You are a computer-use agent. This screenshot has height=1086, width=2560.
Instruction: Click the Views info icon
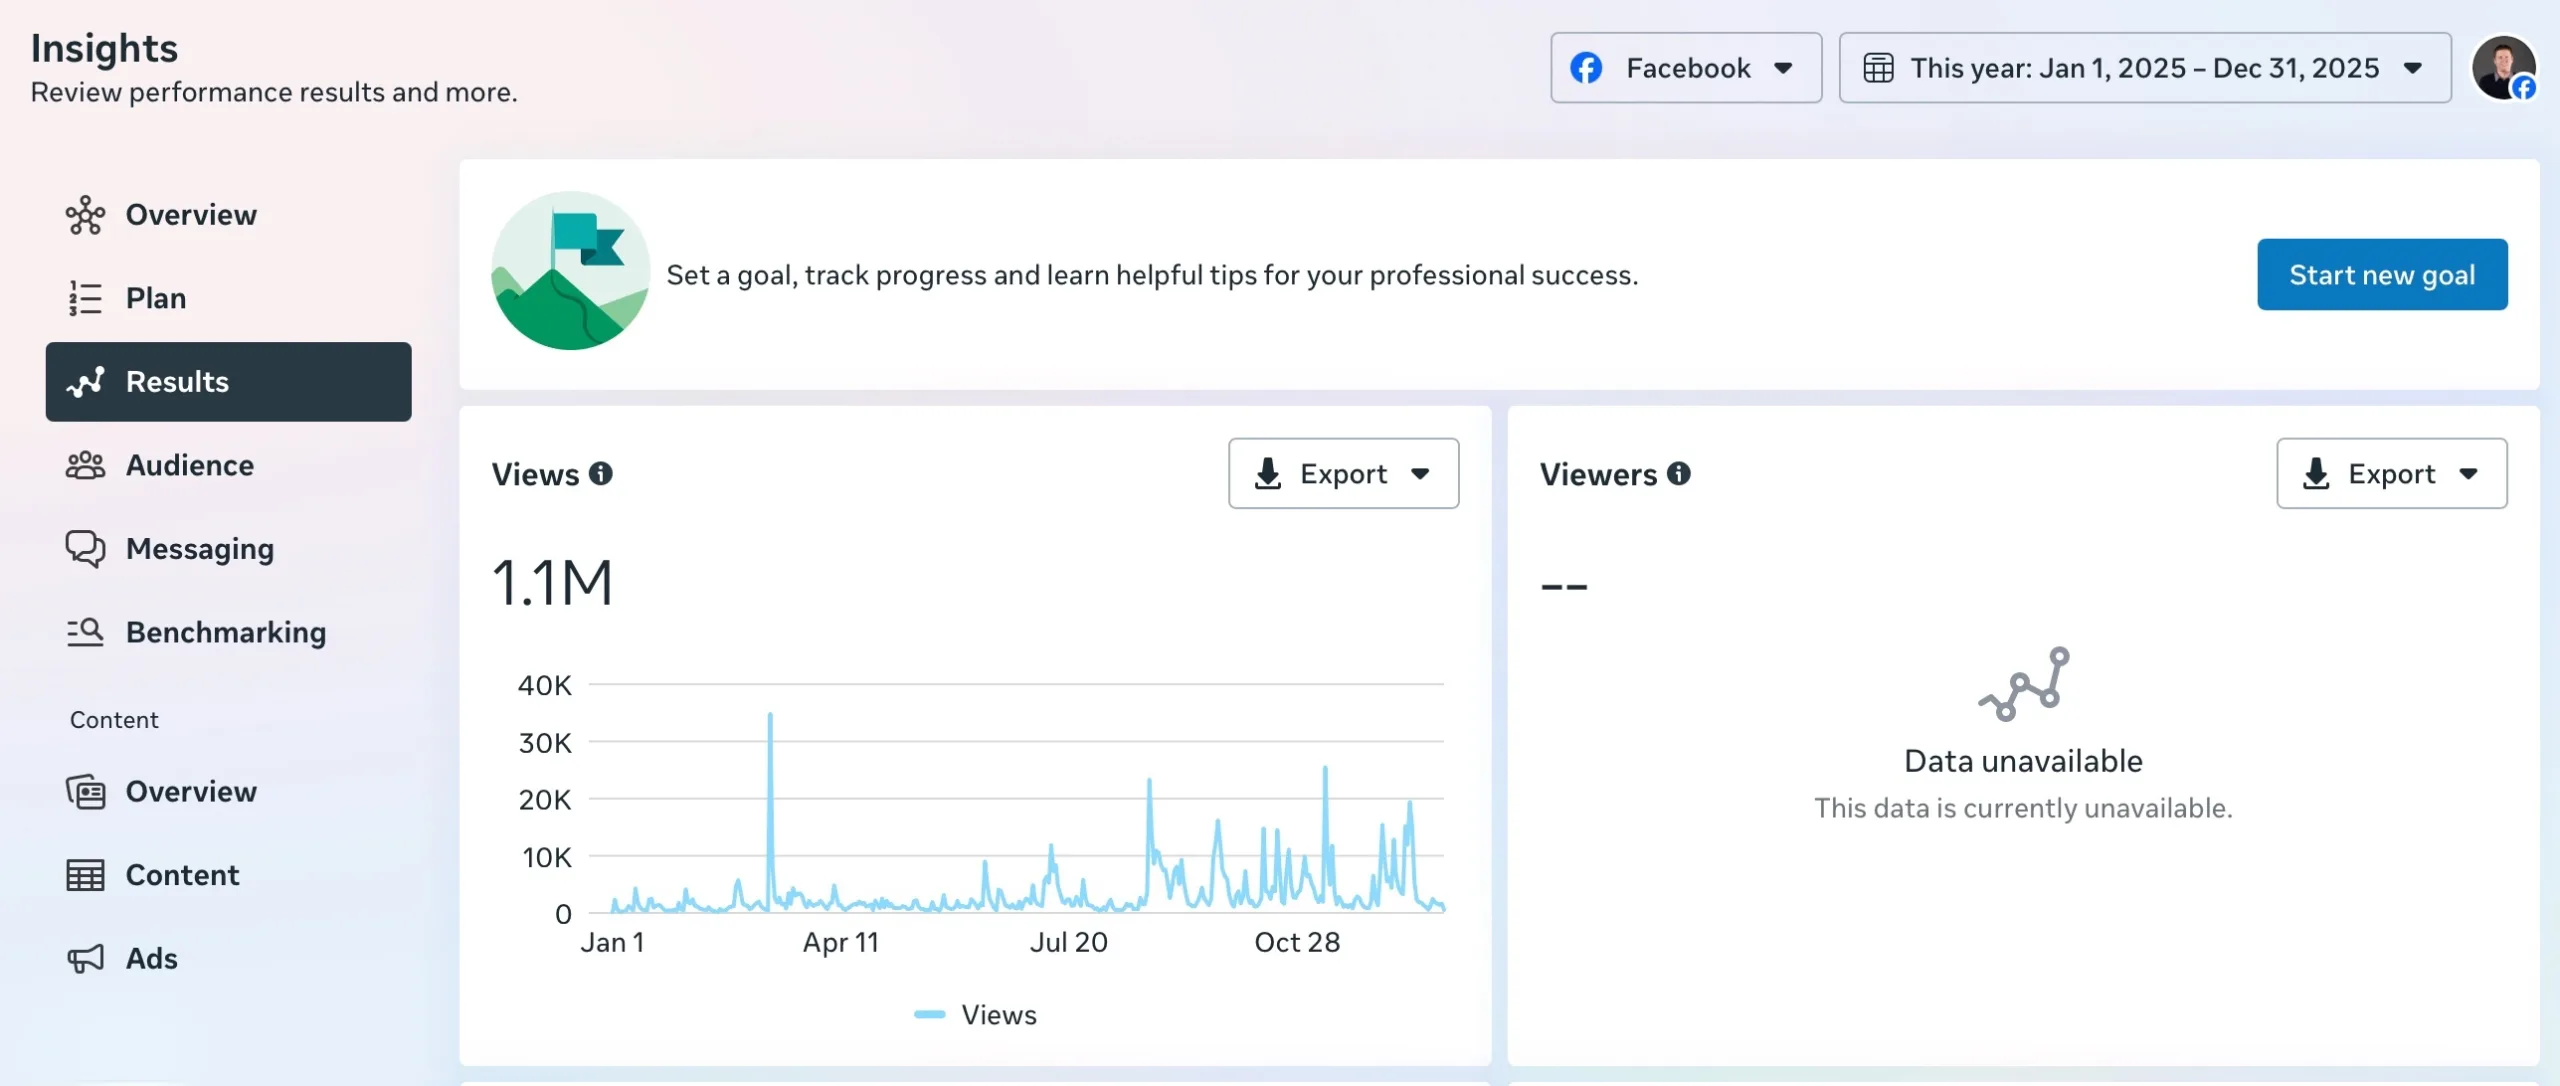coord(600,474)
